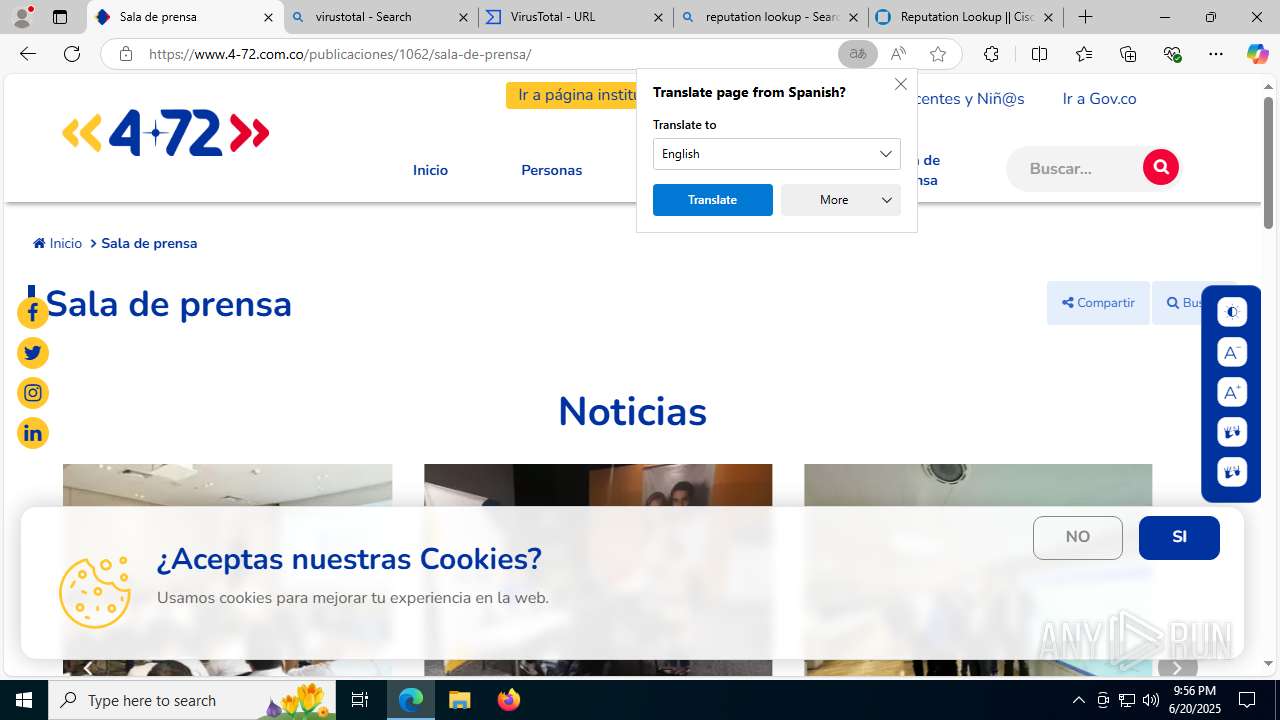The width and height of the screenshot is (1280, 720).
Task: Open the tab actions menu icon
Action: 60,17
